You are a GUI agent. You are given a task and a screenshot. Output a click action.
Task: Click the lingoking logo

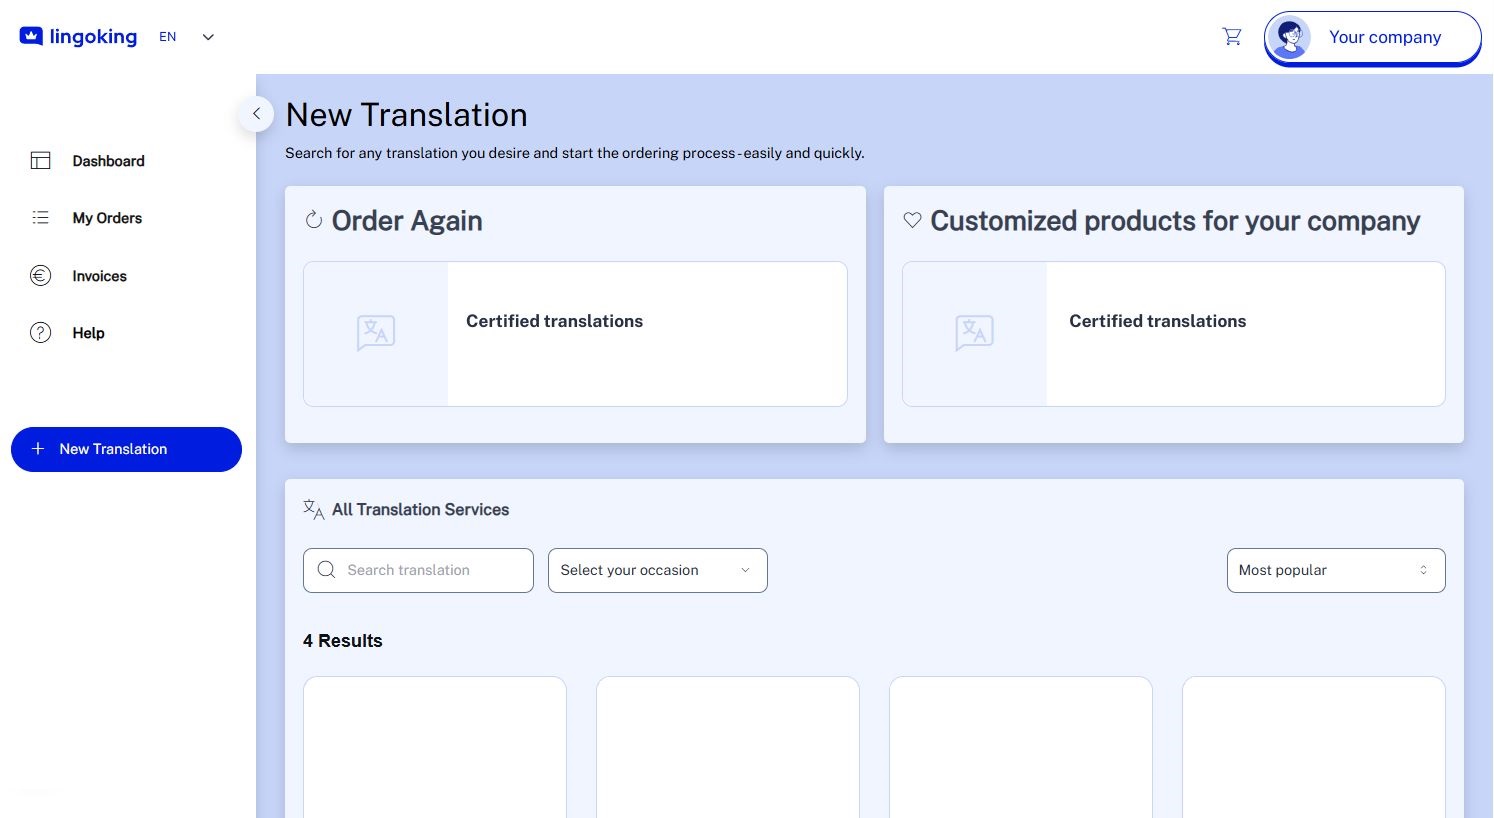(x=78, y=36)
